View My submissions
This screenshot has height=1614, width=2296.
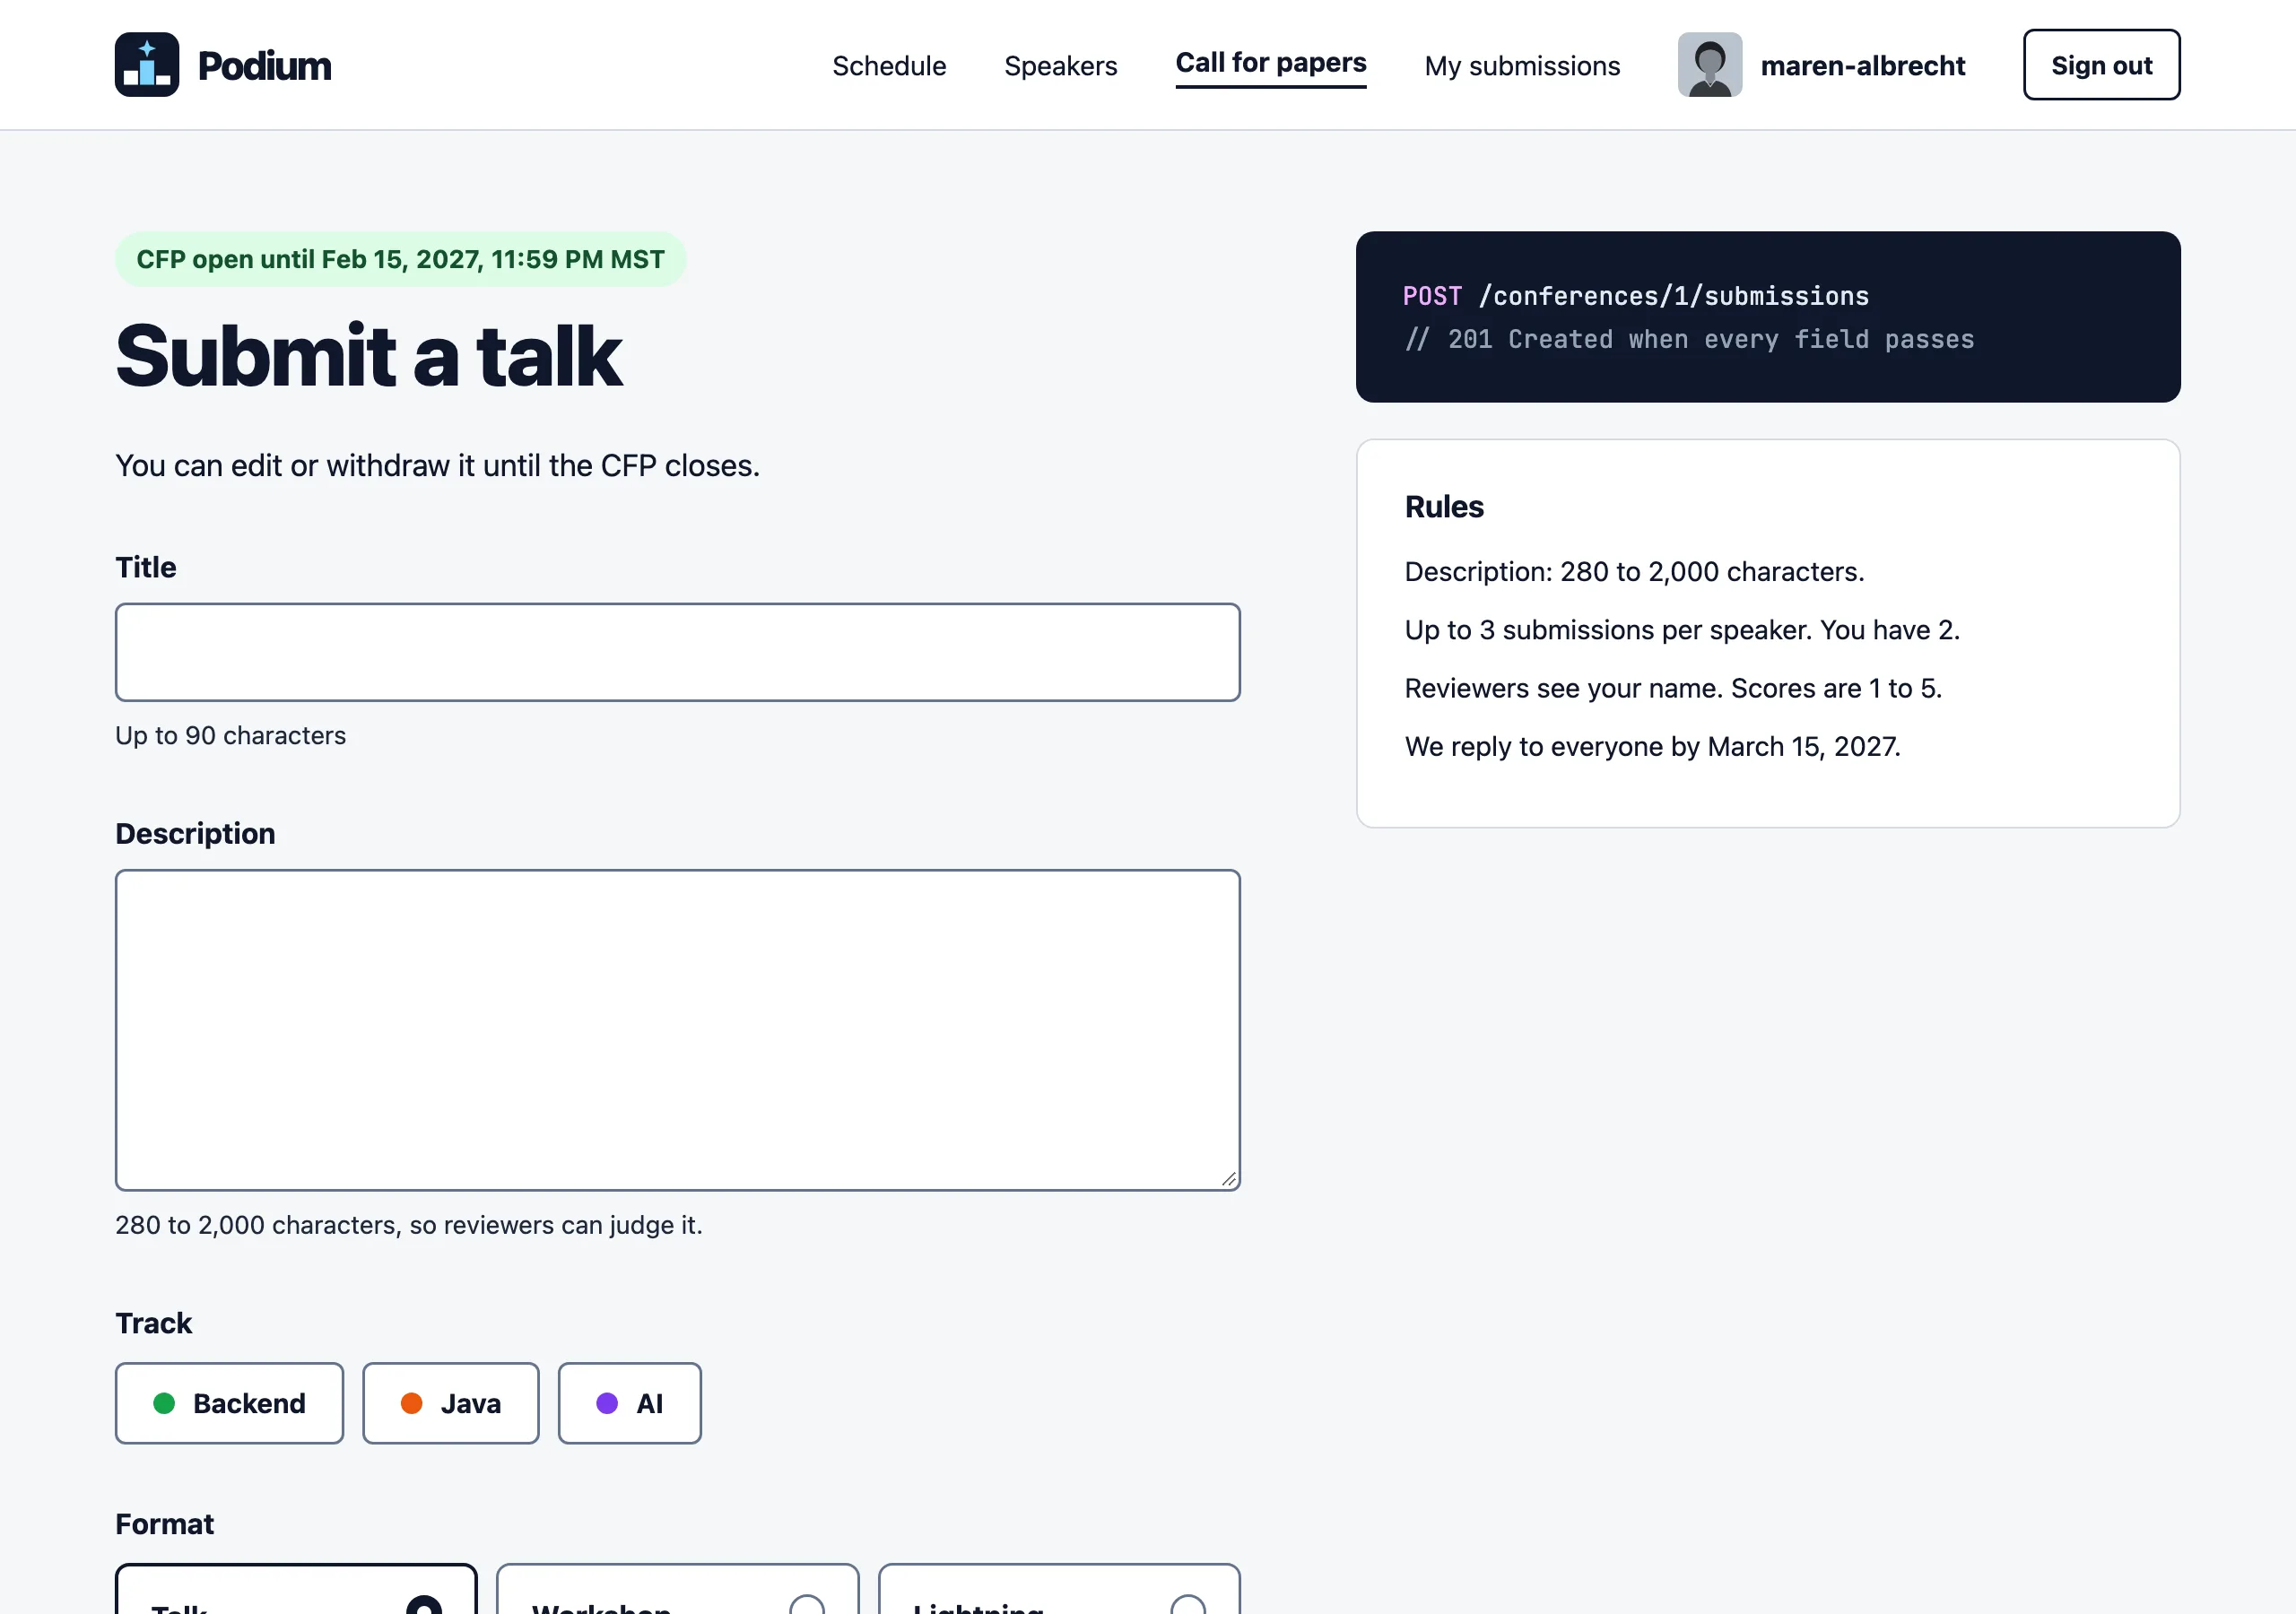1522,66
